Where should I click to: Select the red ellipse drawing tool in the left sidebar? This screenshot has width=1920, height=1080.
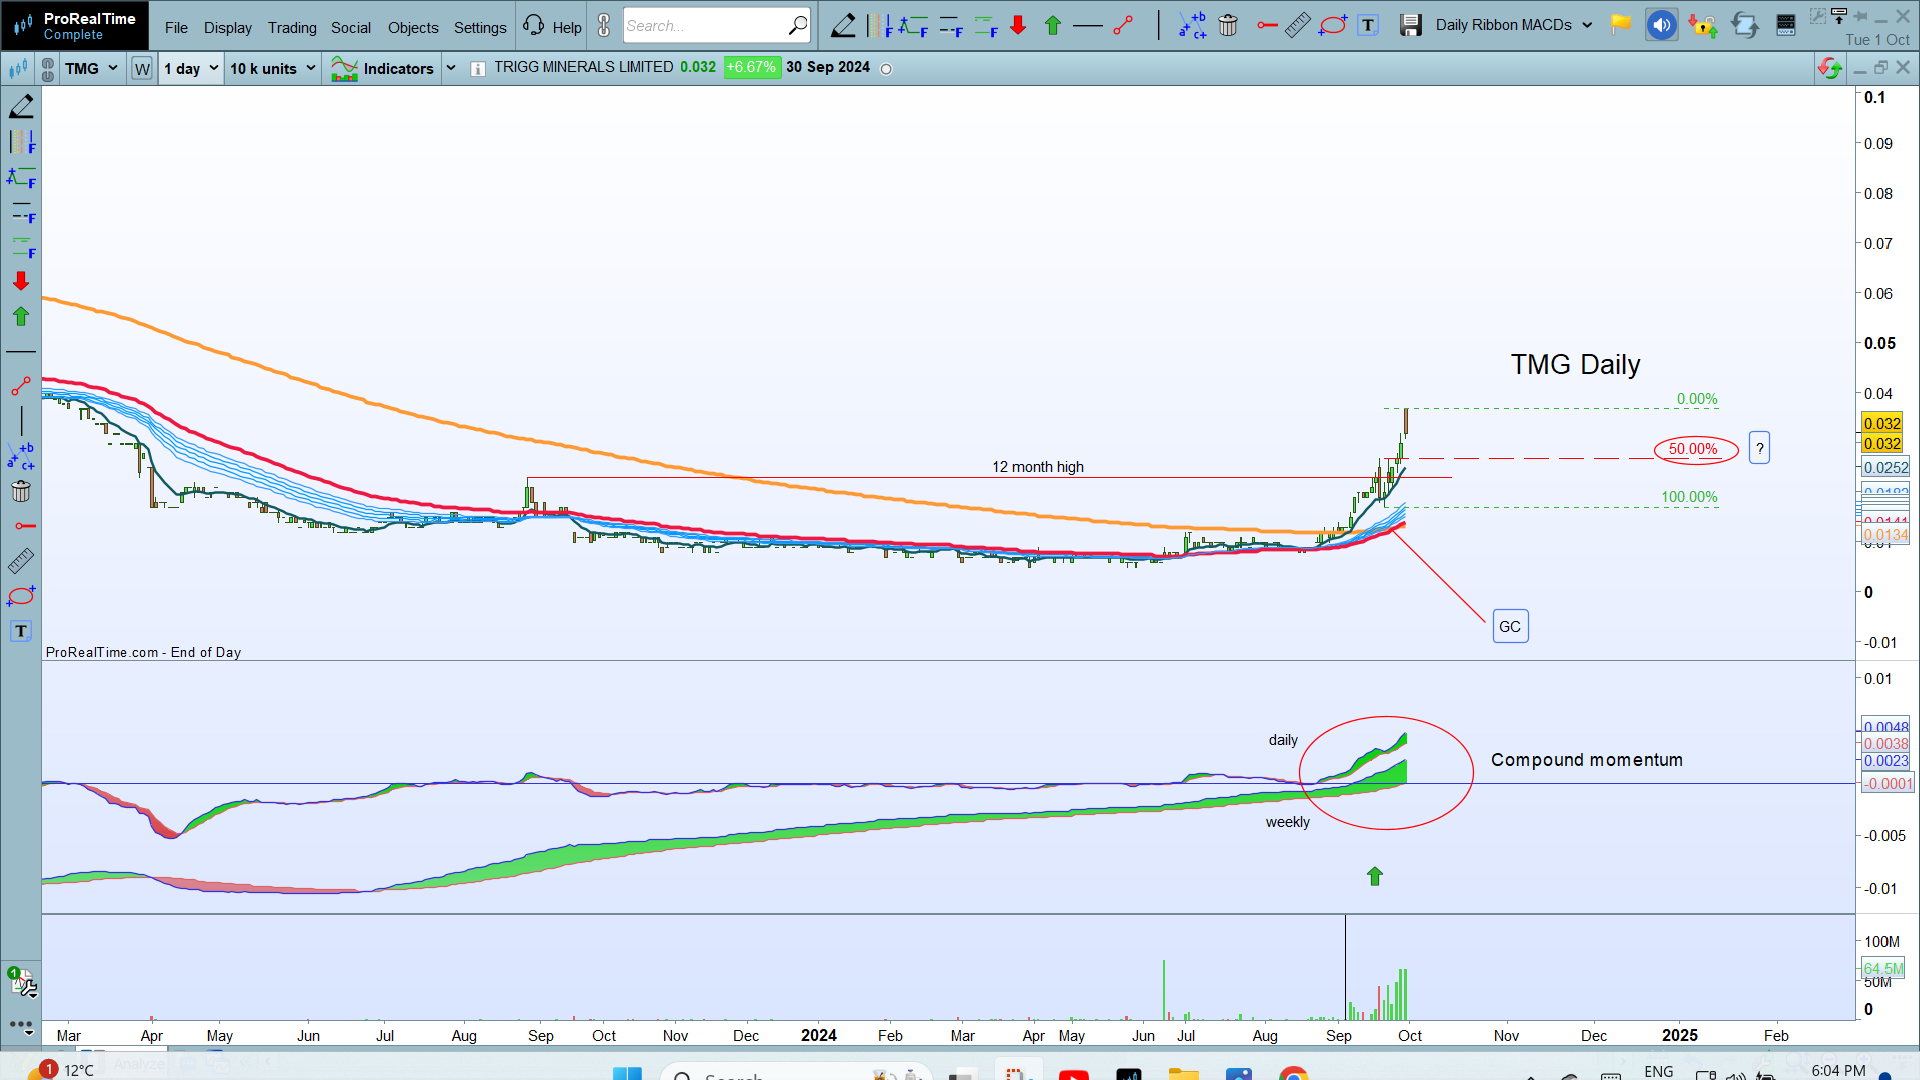point(21,596)
